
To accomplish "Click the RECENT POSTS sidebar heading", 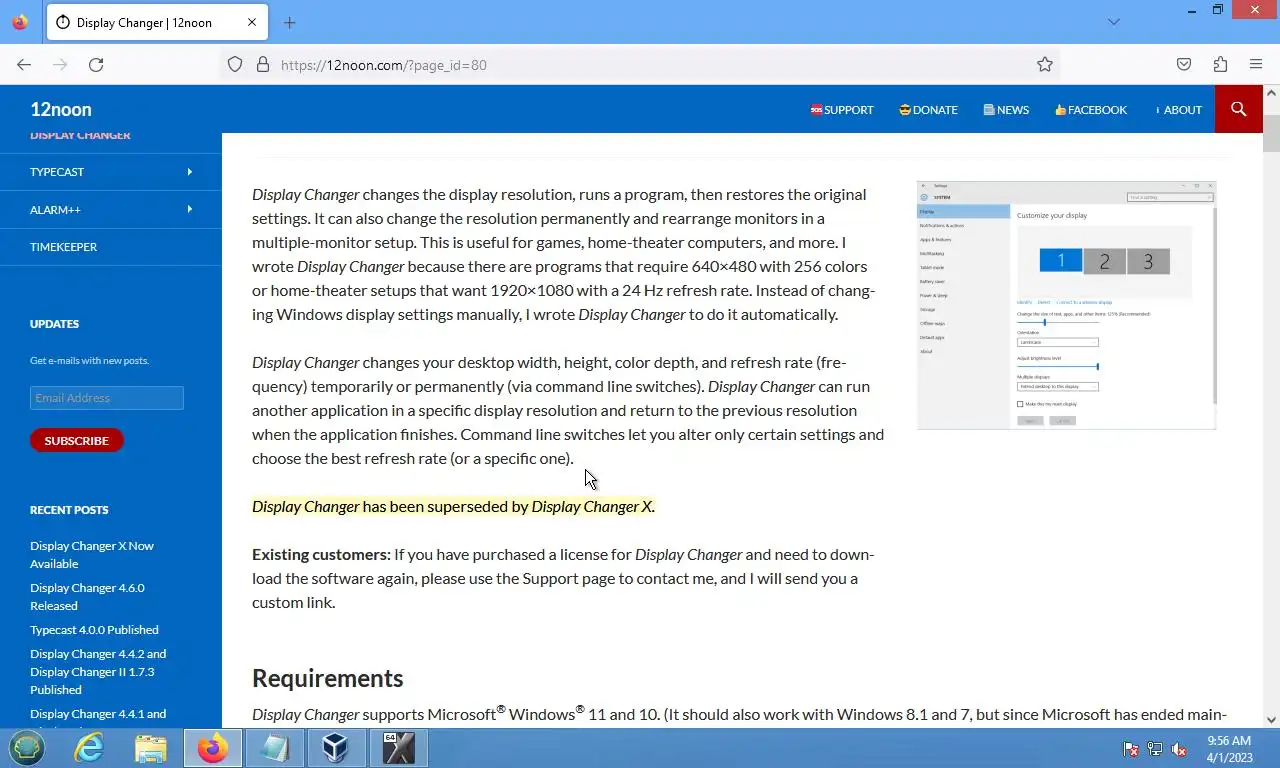I will coord(69,510).
